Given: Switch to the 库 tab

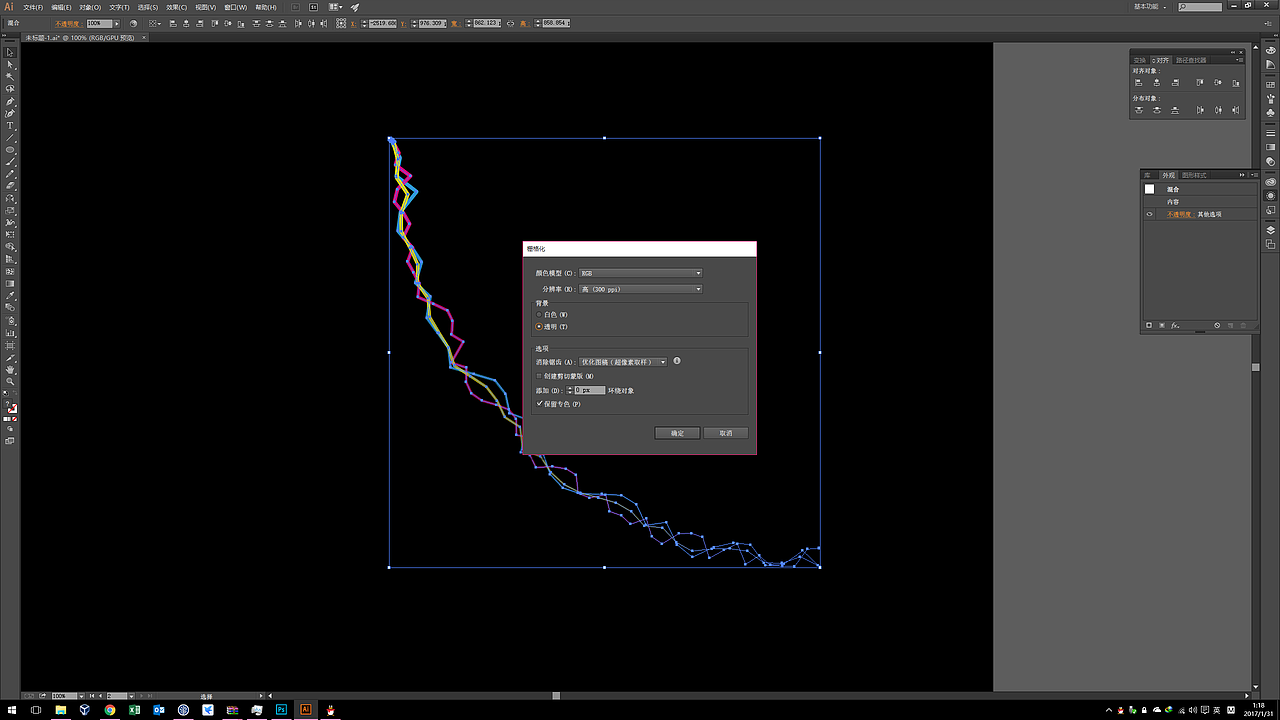Looking at the screenshot, I should click(x=1148, y=175).
